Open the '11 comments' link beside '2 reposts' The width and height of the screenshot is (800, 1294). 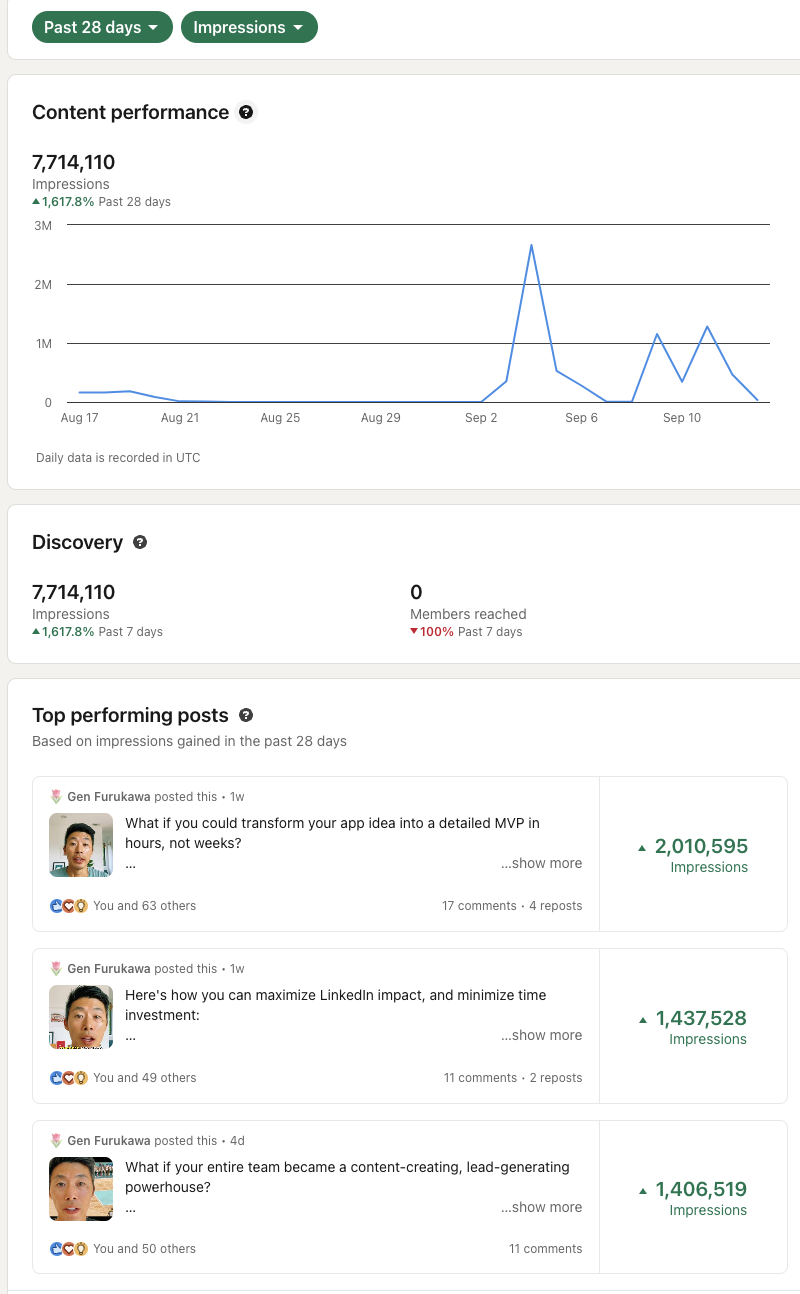[480, 1078]
